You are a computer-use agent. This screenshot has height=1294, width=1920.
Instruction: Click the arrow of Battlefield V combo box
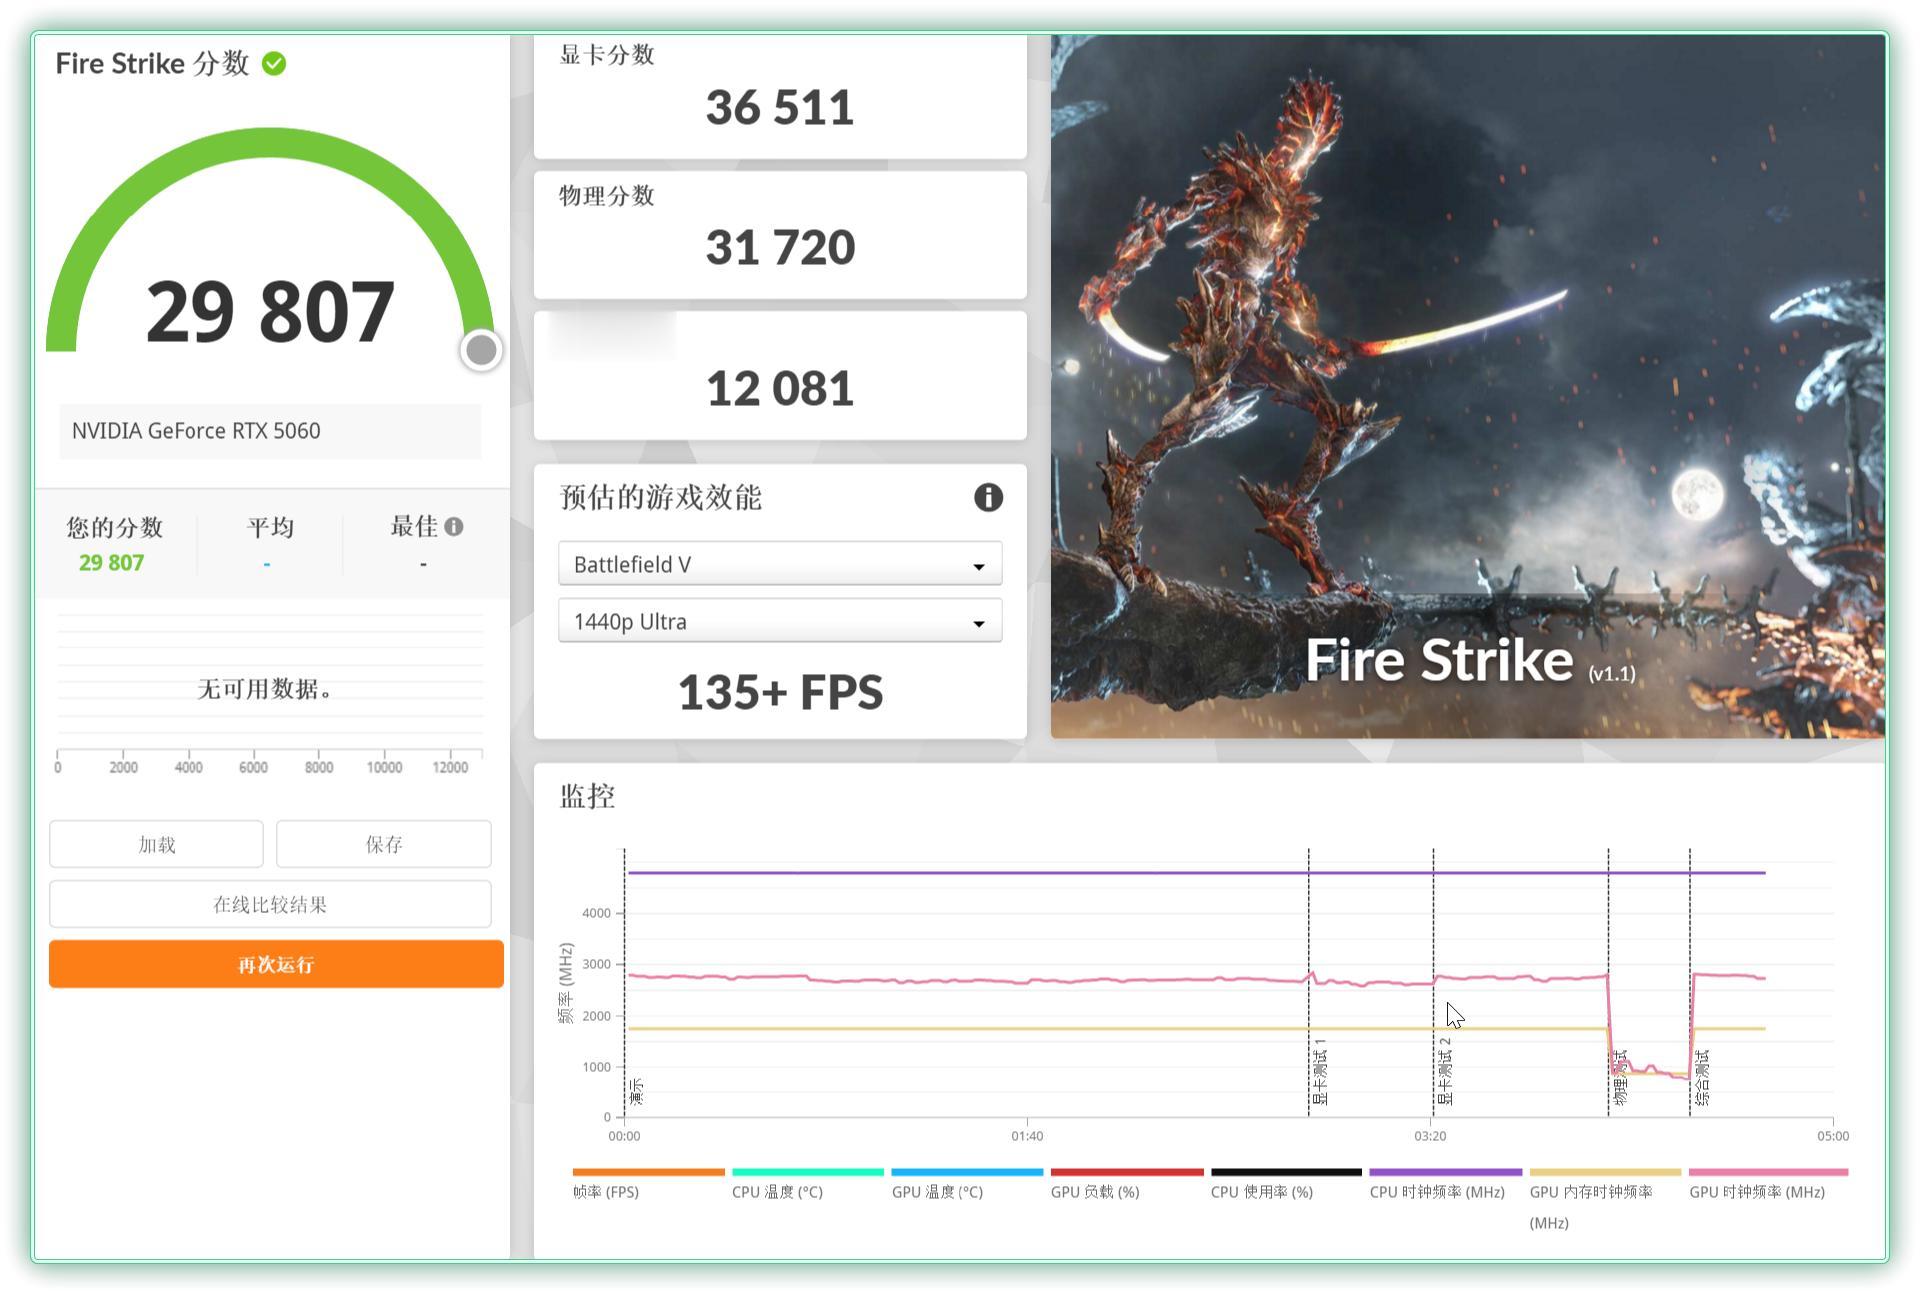979,566
